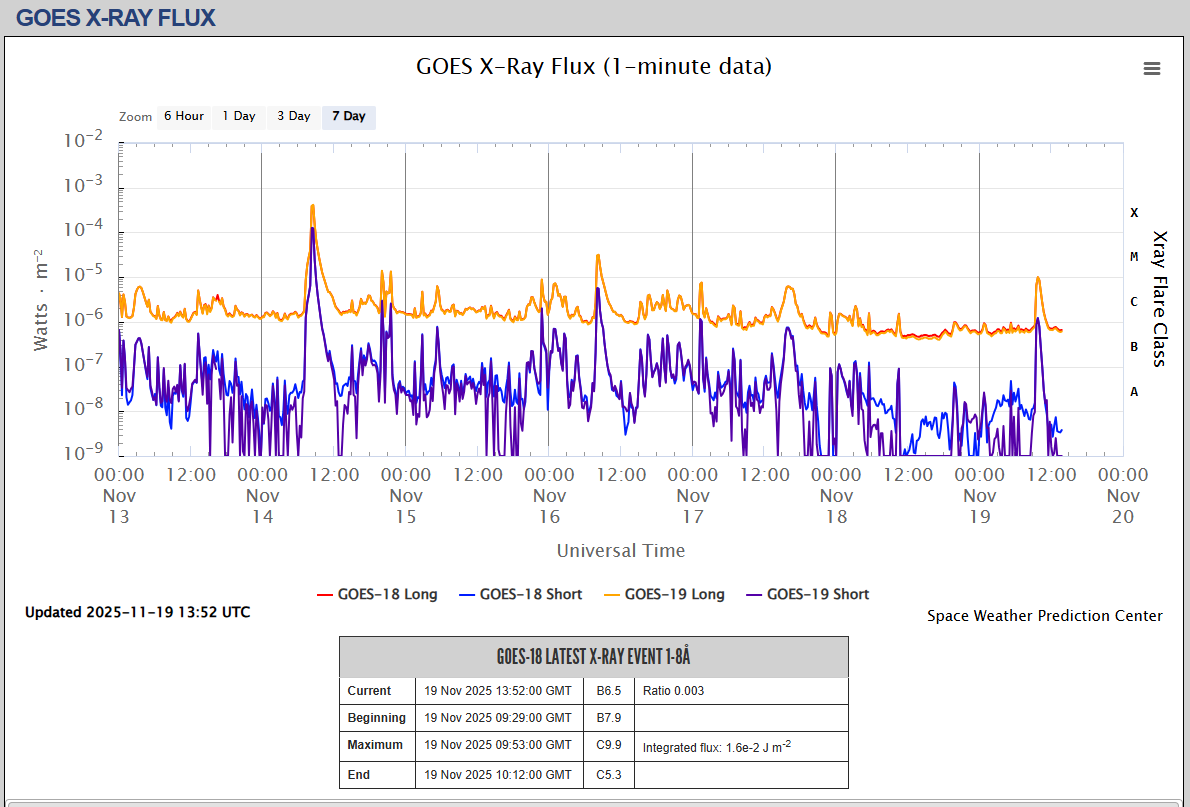Click the 'Universal Time' axis label
Screen dimensions: 1190x807
[x=620, y=550]
